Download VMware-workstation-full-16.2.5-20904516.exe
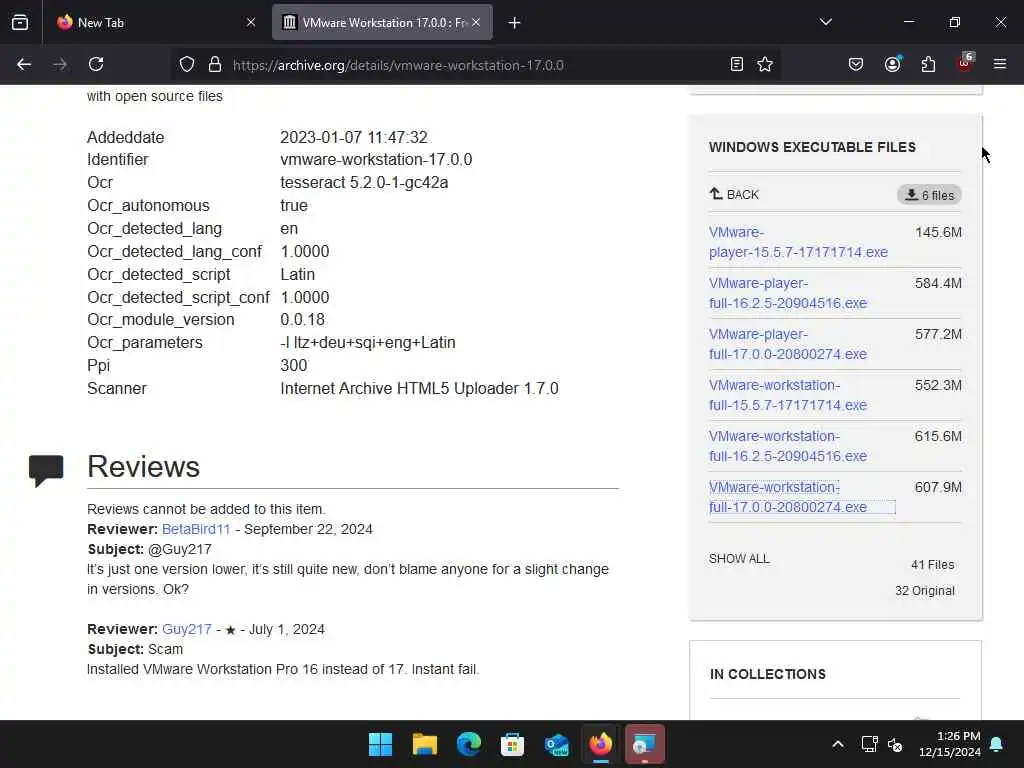Image resolution: width=1024 pixels, height=768 pixels. pyautogui.click(x=788, y=446)
